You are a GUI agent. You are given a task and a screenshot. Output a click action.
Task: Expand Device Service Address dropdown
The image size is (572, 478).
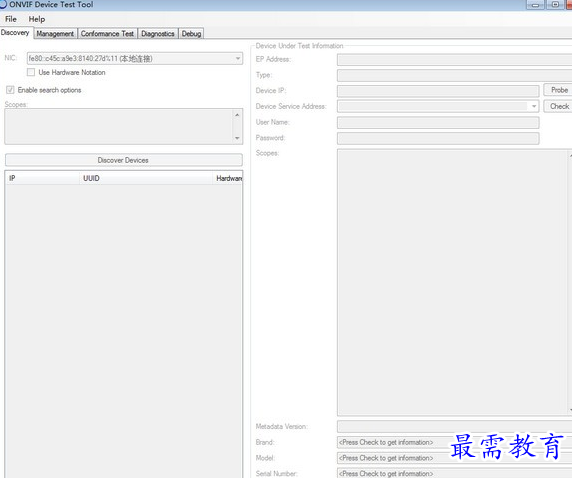(534, 106)
